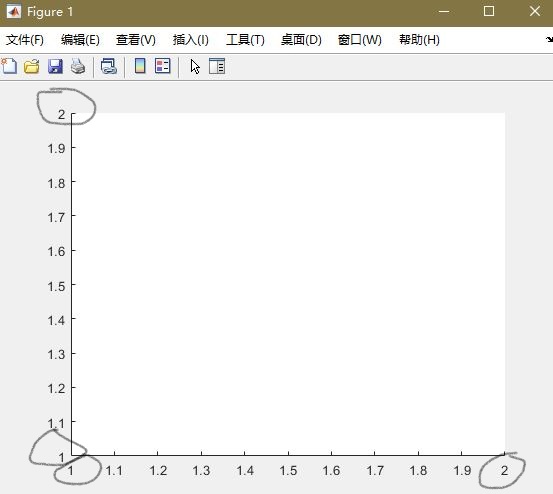Maximize the Figure 1 window
Image resolution: width=553 pixels, height=494 pixels.
pyautogui.click(x=489, y=11)
